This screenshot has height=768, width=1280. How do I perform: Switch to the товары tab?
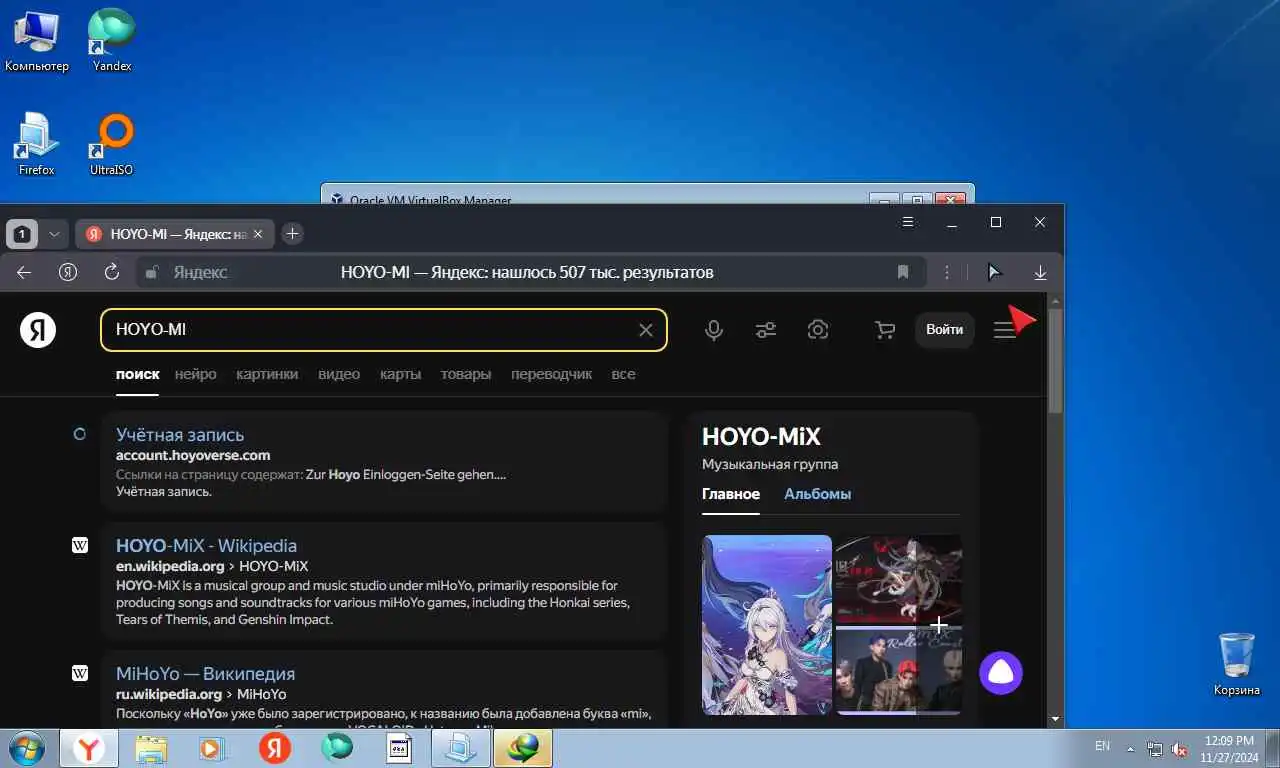point(466,374)
